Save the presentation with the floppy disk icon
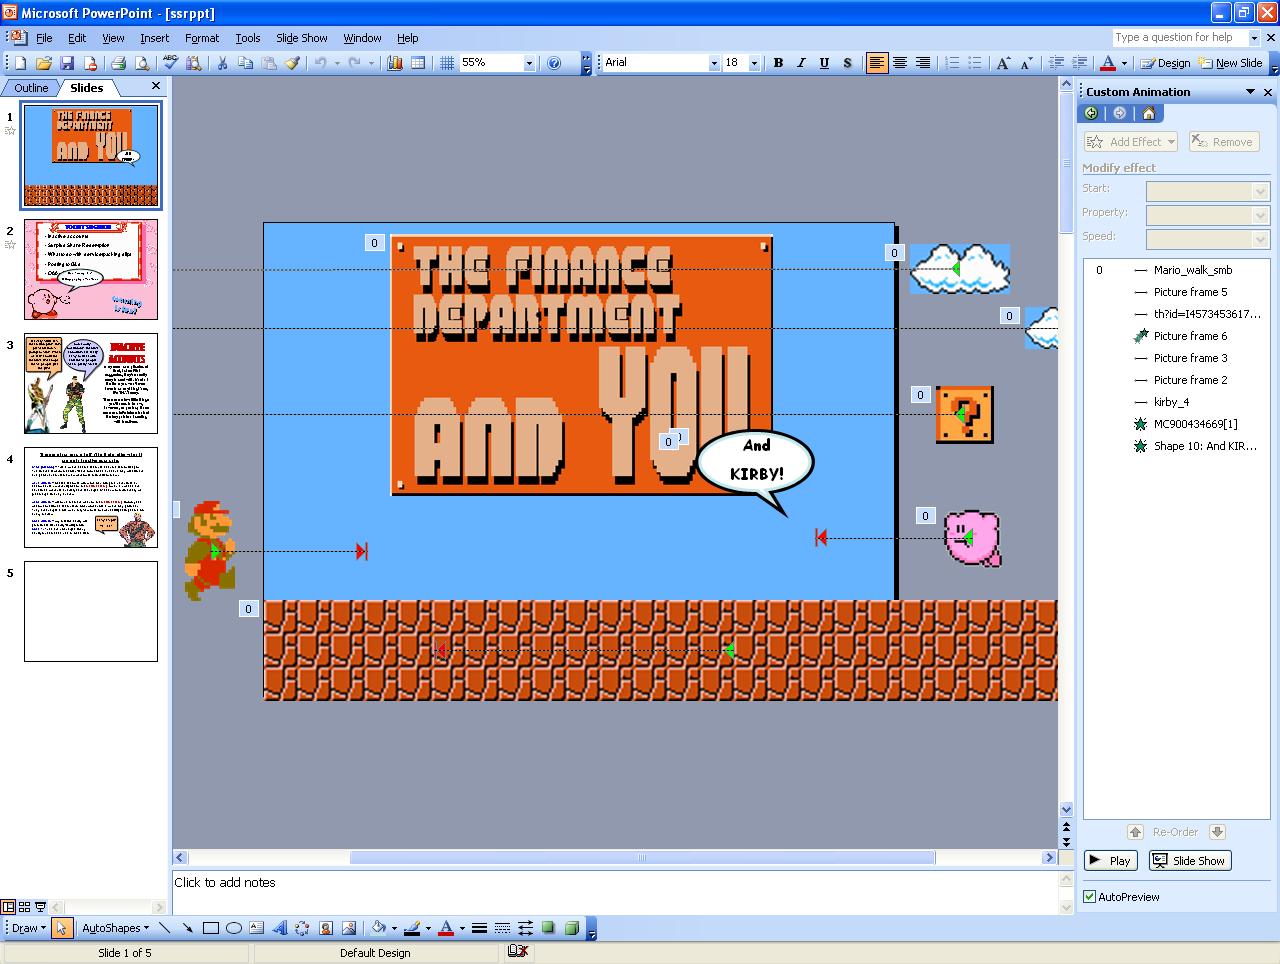1280x964 pixels. pos(67,63)
